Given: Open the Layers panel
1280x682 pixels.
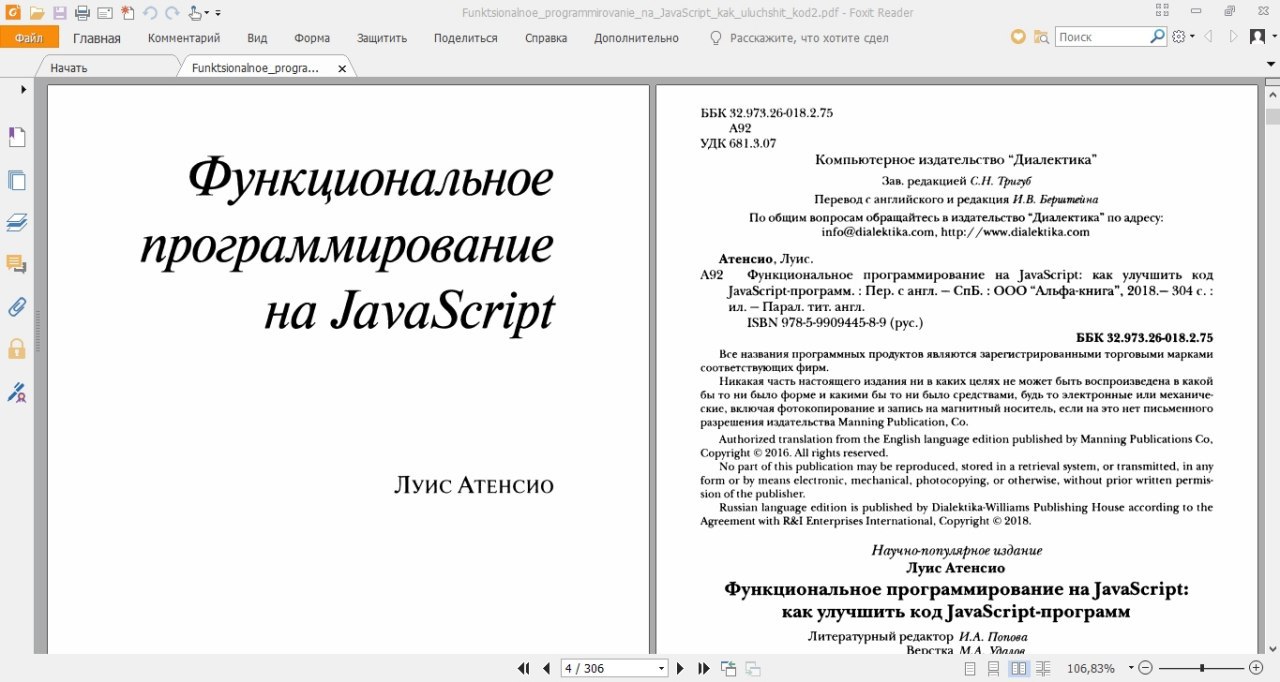Looking at the screenshot, I should pos(17,222).
